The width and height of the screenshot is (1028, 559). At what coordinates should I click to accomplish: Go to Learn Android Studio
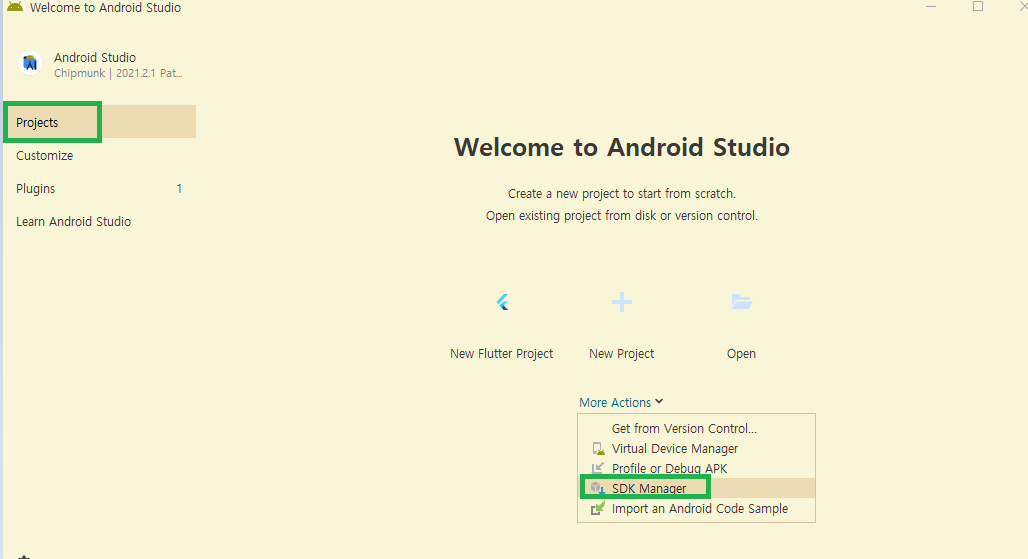click(100, 222)
